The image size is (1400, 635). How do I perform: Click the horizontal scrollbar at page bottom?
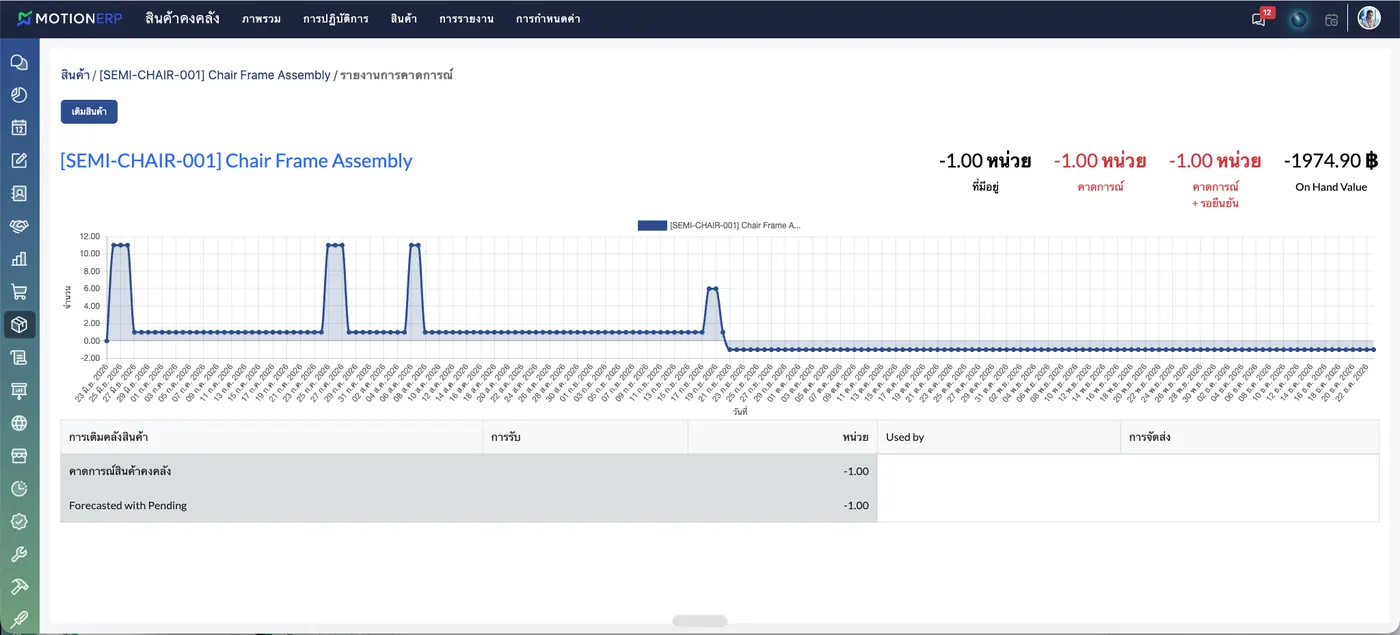coord(699,621)
